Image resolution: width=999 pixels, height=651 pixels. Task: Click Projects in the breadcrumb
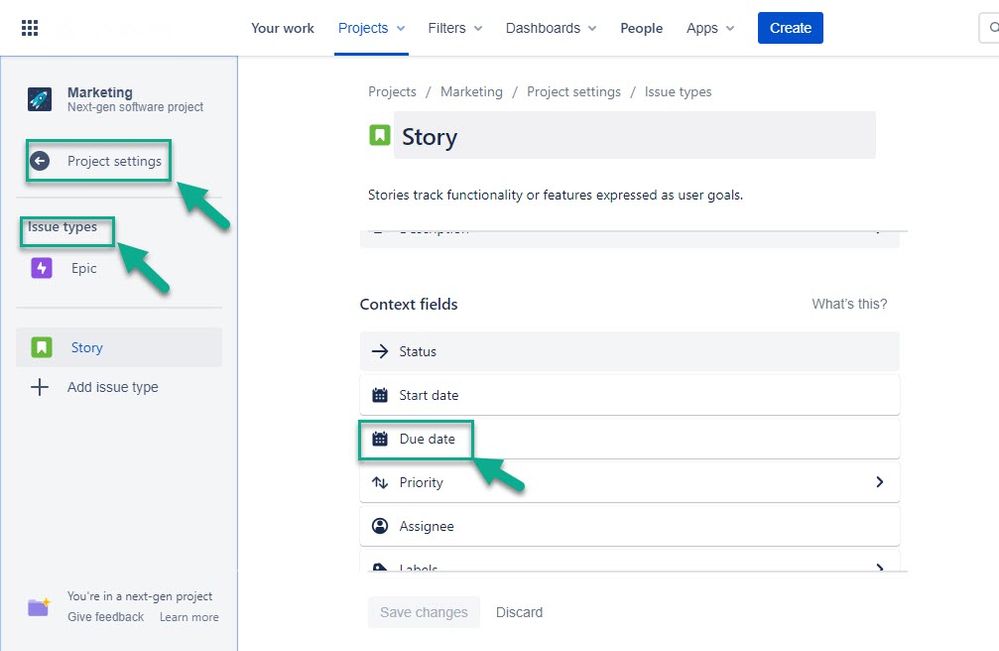tap(392, 92)
